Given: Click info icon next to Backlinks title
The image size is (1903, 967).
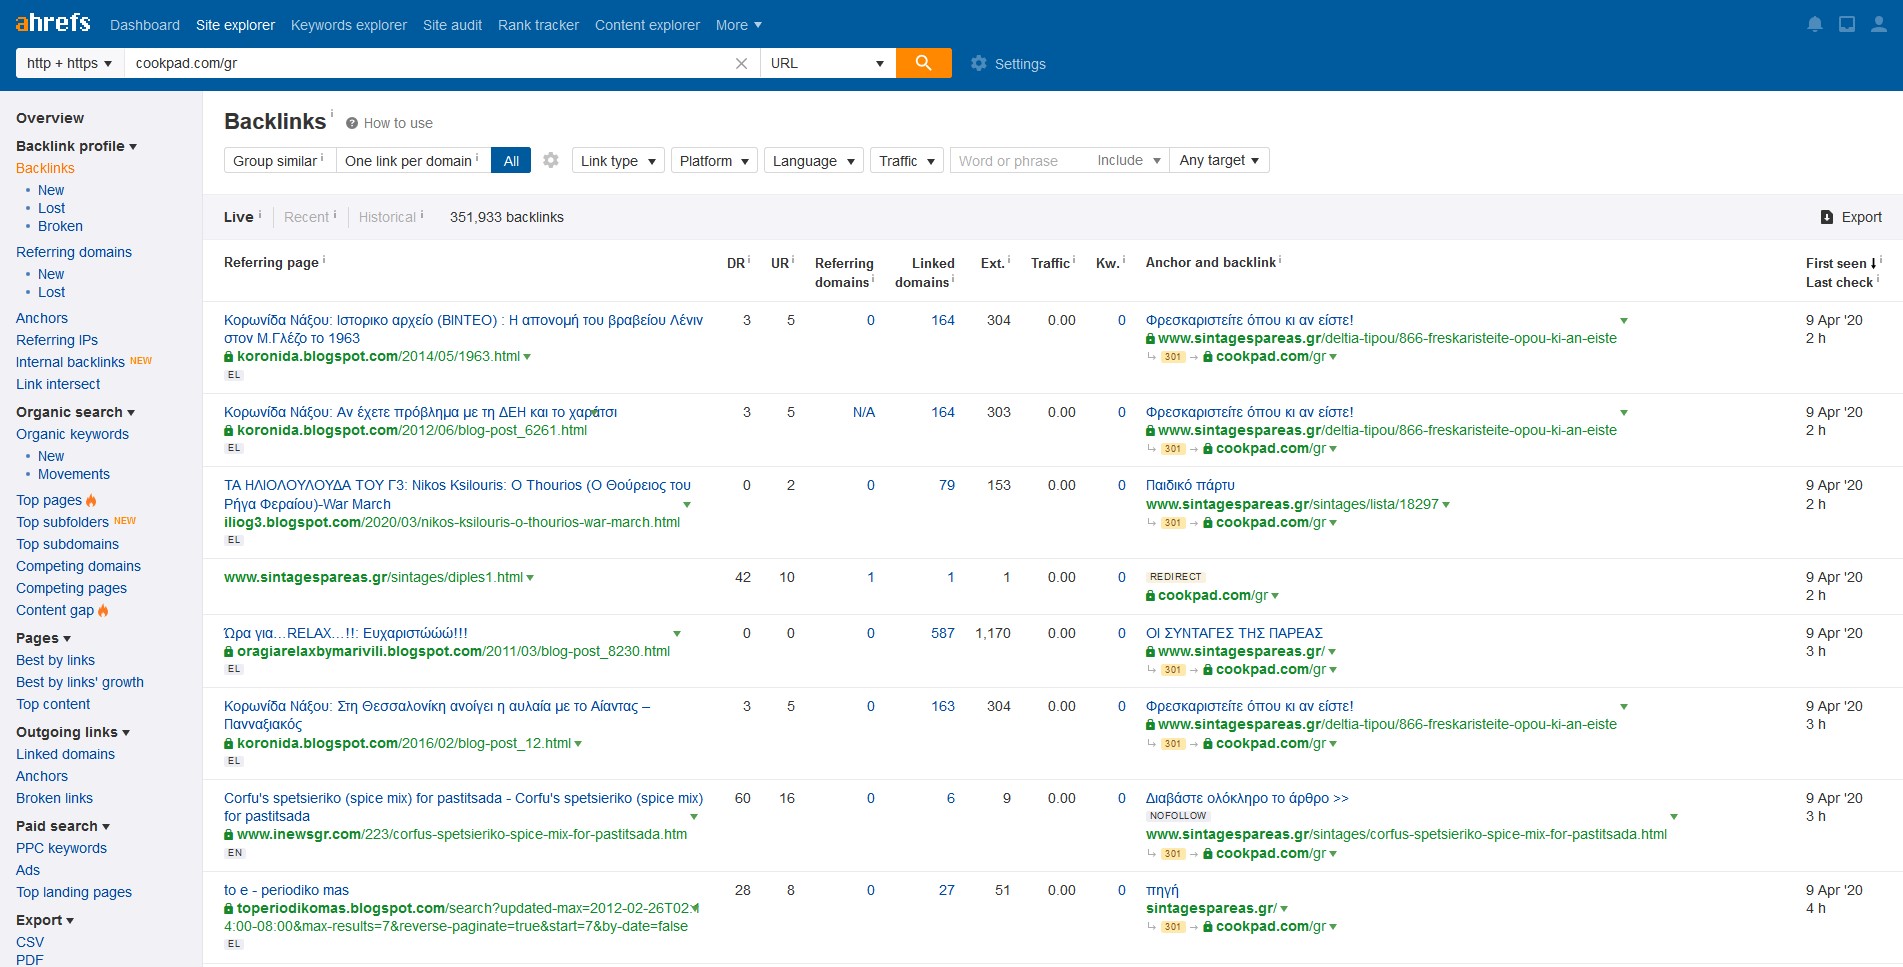Looking at the screenshot, I should click(x=332, y=112).
